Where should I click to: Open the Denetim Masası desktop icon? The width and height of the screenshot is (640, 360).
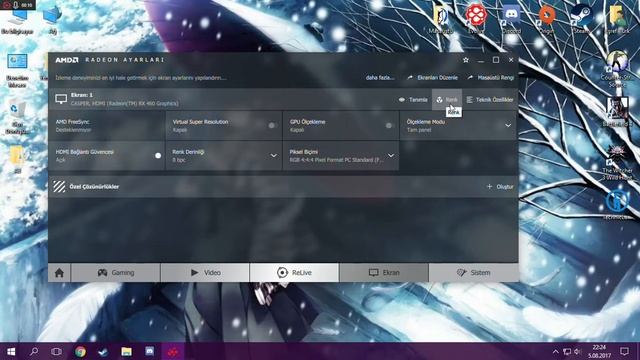click(x=17, y=70)
